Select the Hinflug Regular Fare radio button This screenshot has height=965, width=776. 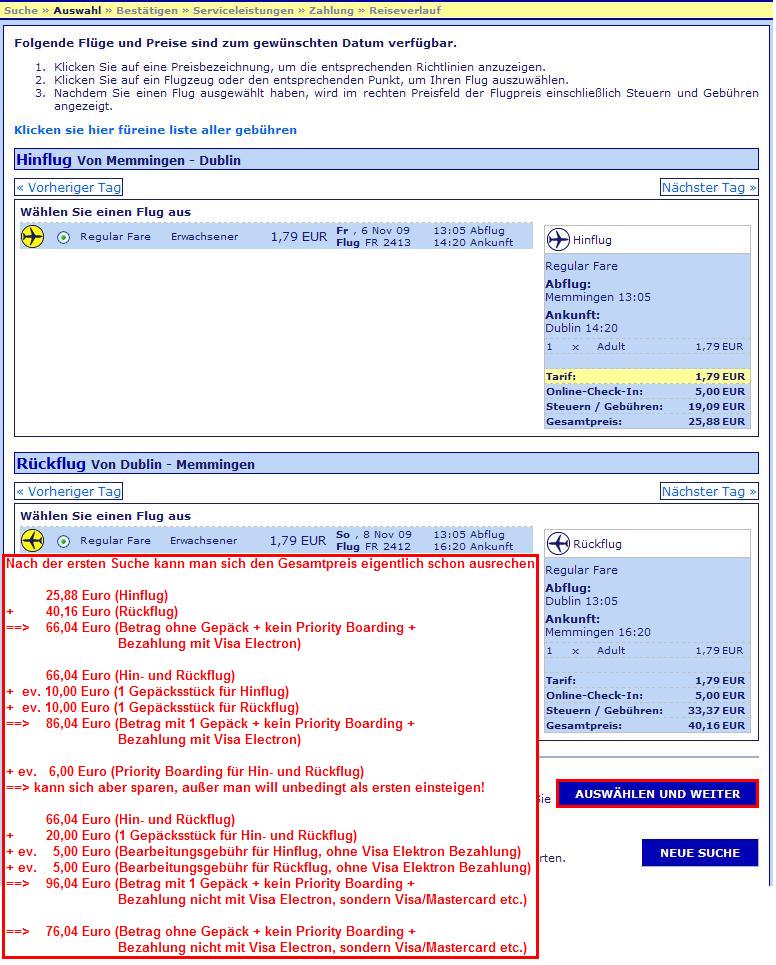coord(64,237)
